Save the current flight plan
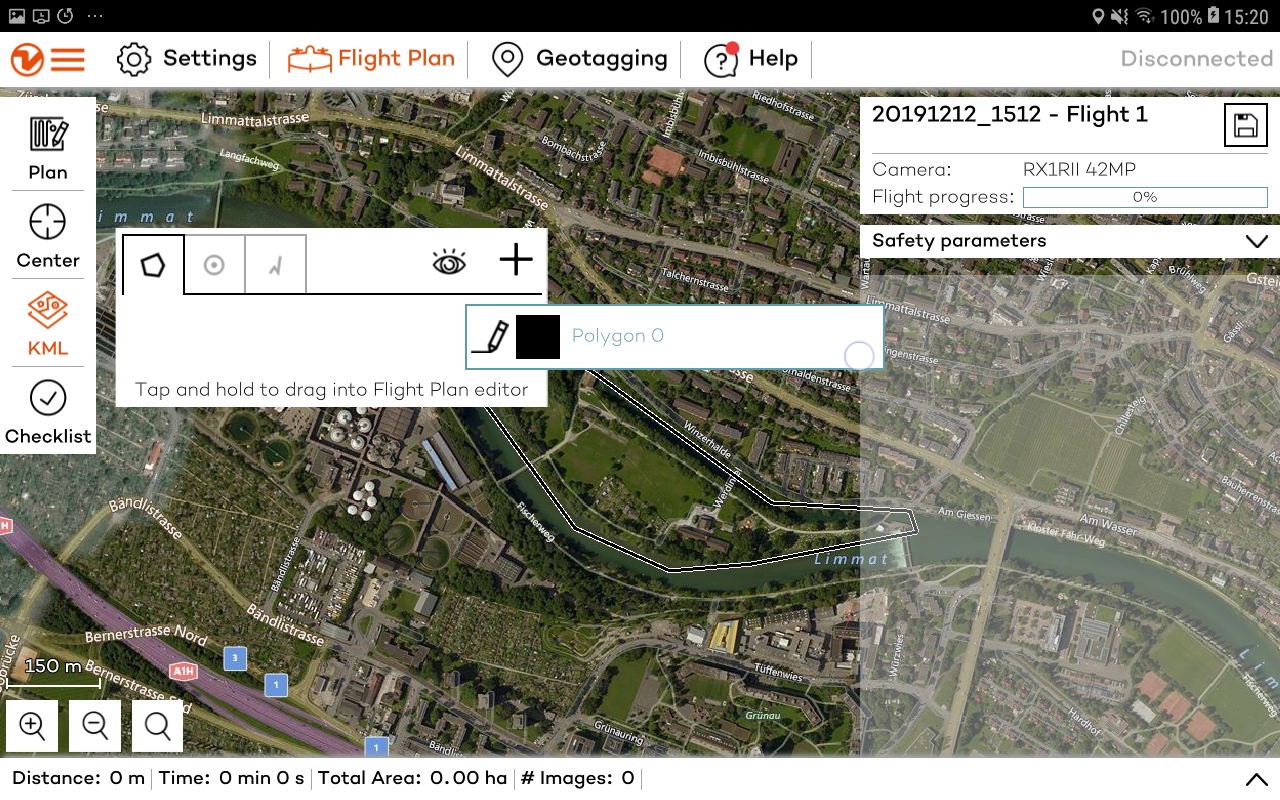The height and width of the screenshot is (800, 1280). point(1245,124)
